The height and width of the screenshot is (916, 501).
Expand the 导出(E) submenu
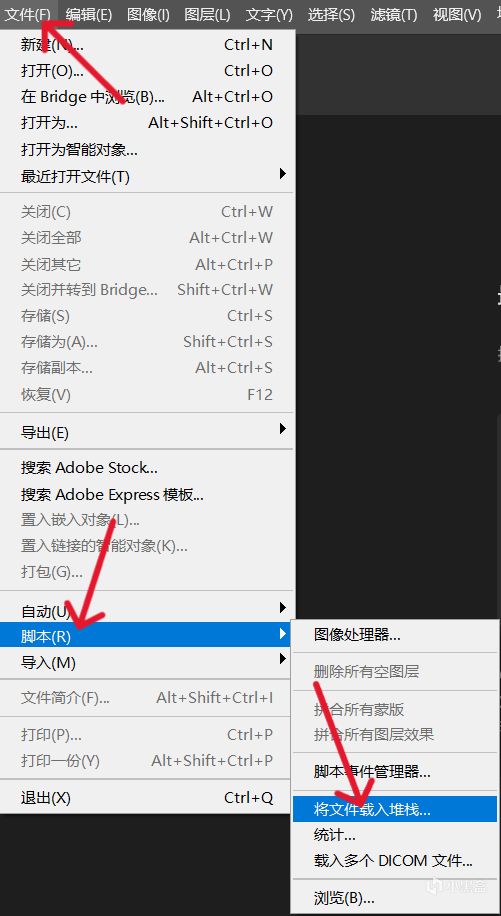147,432
